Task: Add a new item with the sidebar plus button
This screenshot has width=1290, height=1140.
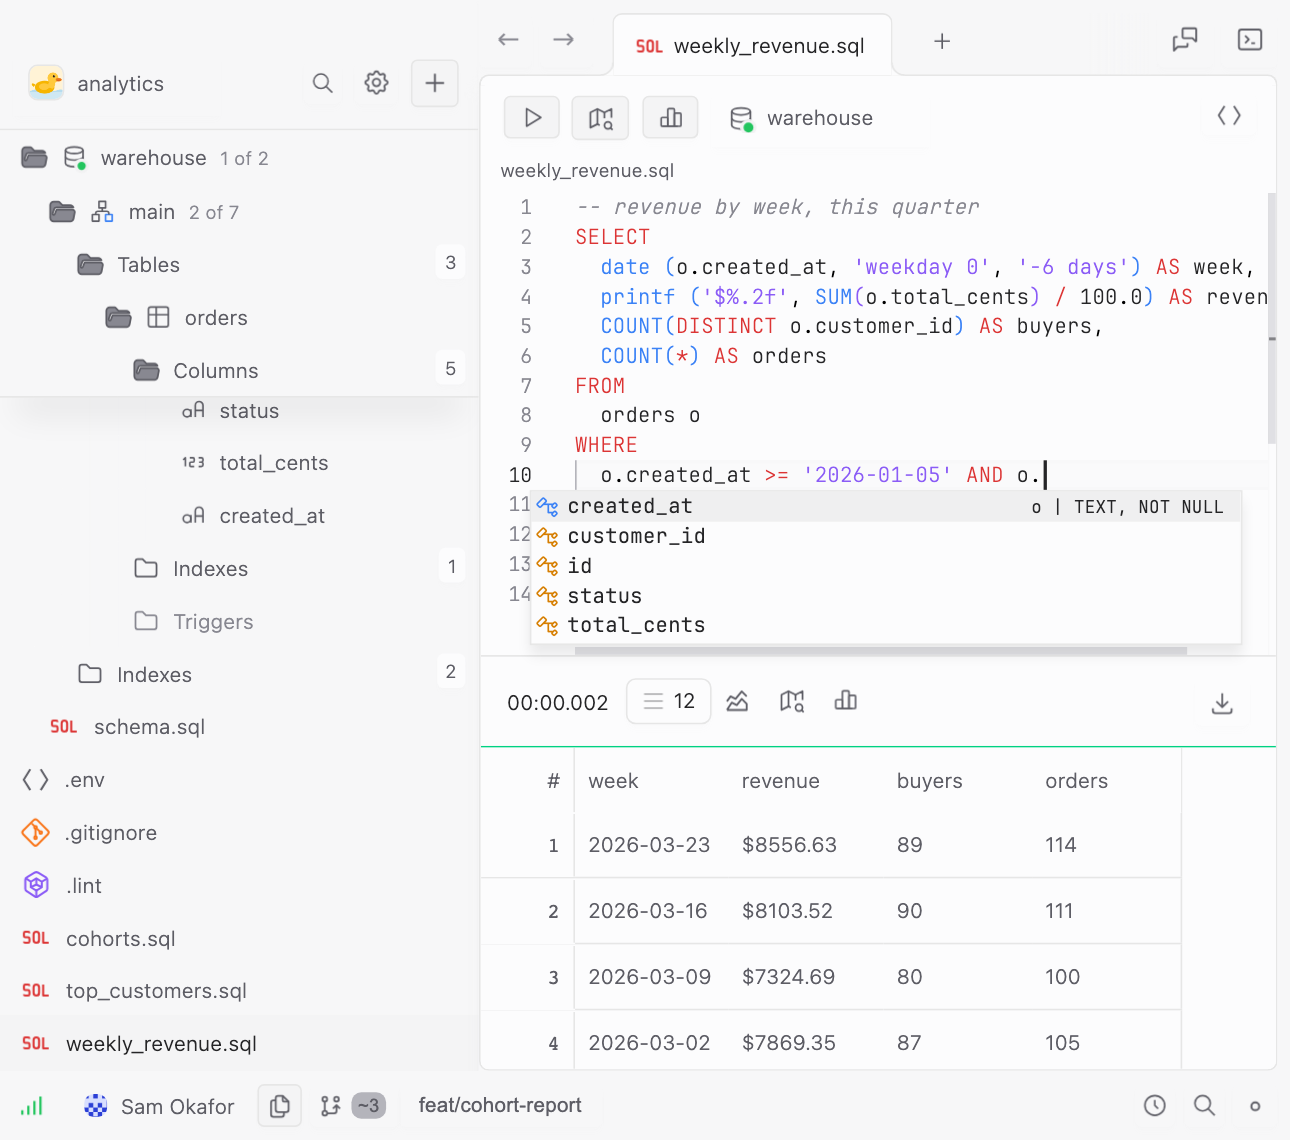Action: tap(435, 83)
